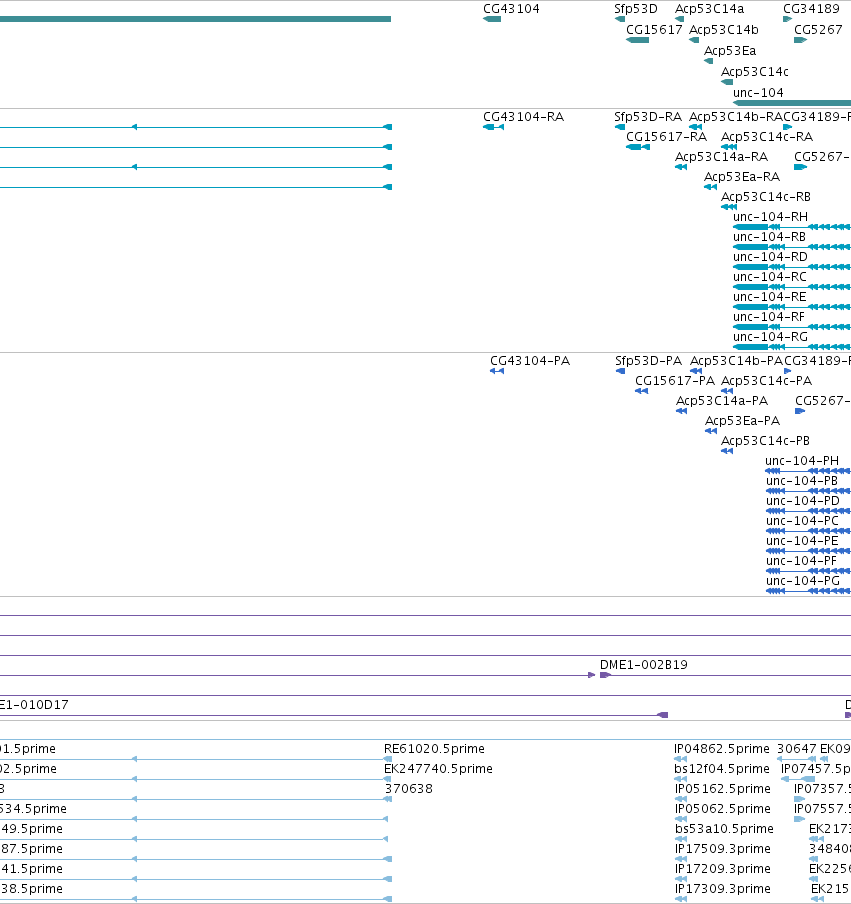
Task: Click the EK247740.5prime EST label
Action: click(x=438, y=769)
